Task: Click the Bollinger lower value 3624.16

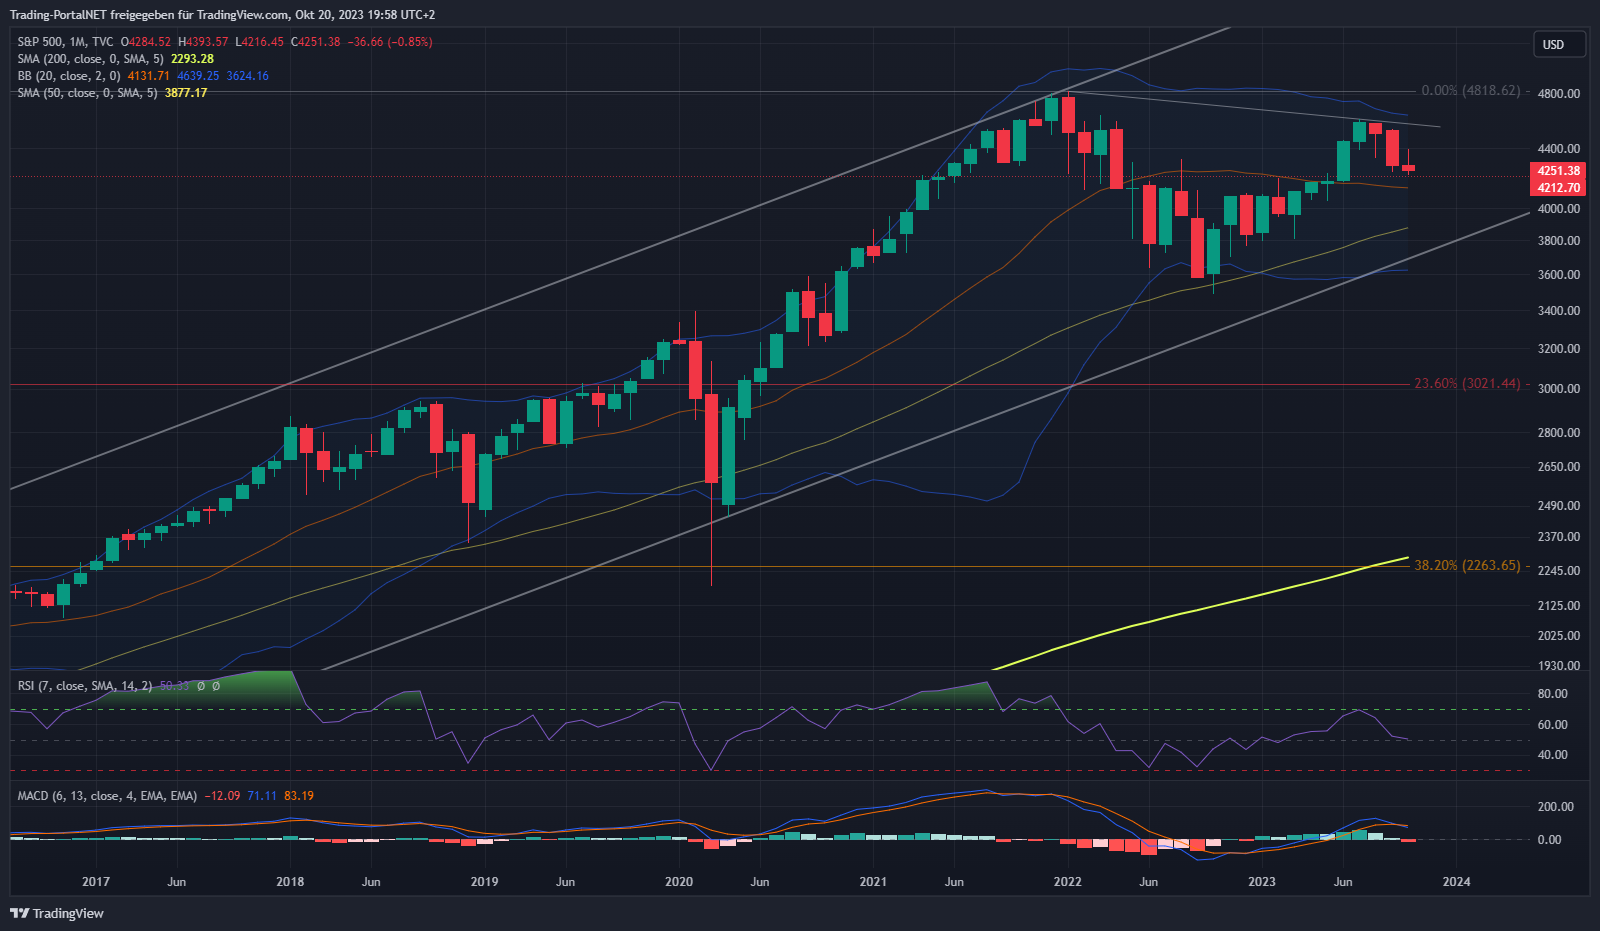Action: click(x=247, y=76)
